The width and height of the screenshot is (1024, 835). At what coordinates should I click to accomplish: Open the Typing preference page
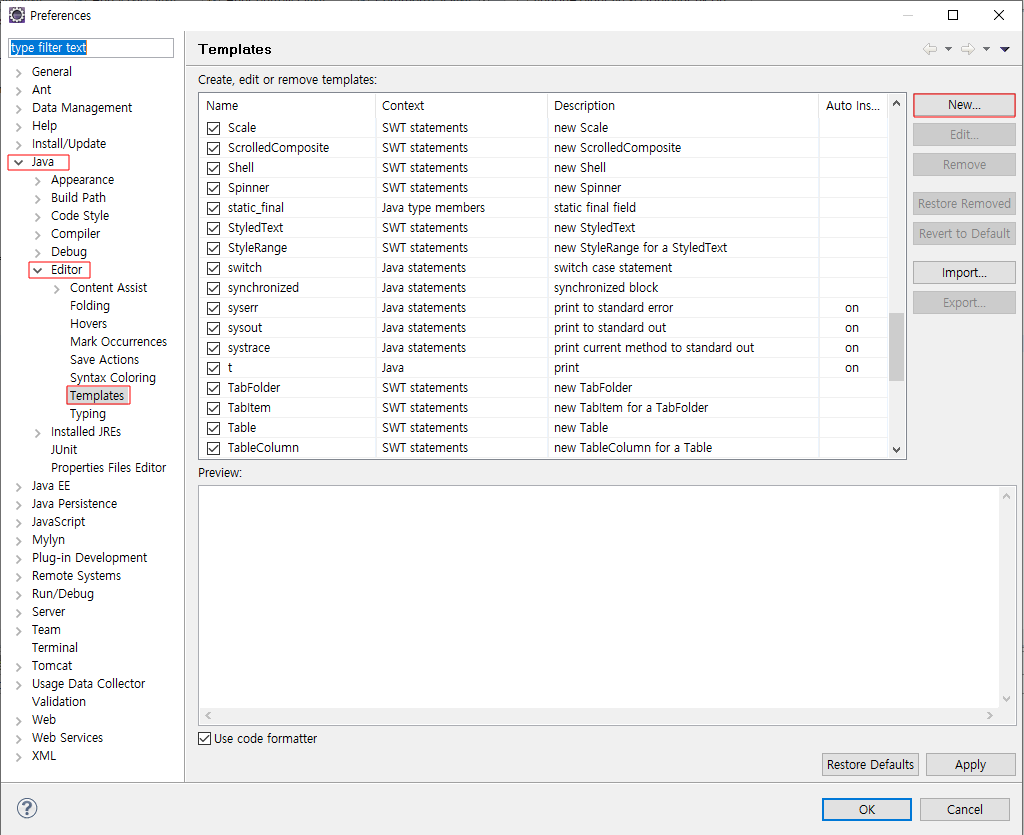click(x=88, y=414)
